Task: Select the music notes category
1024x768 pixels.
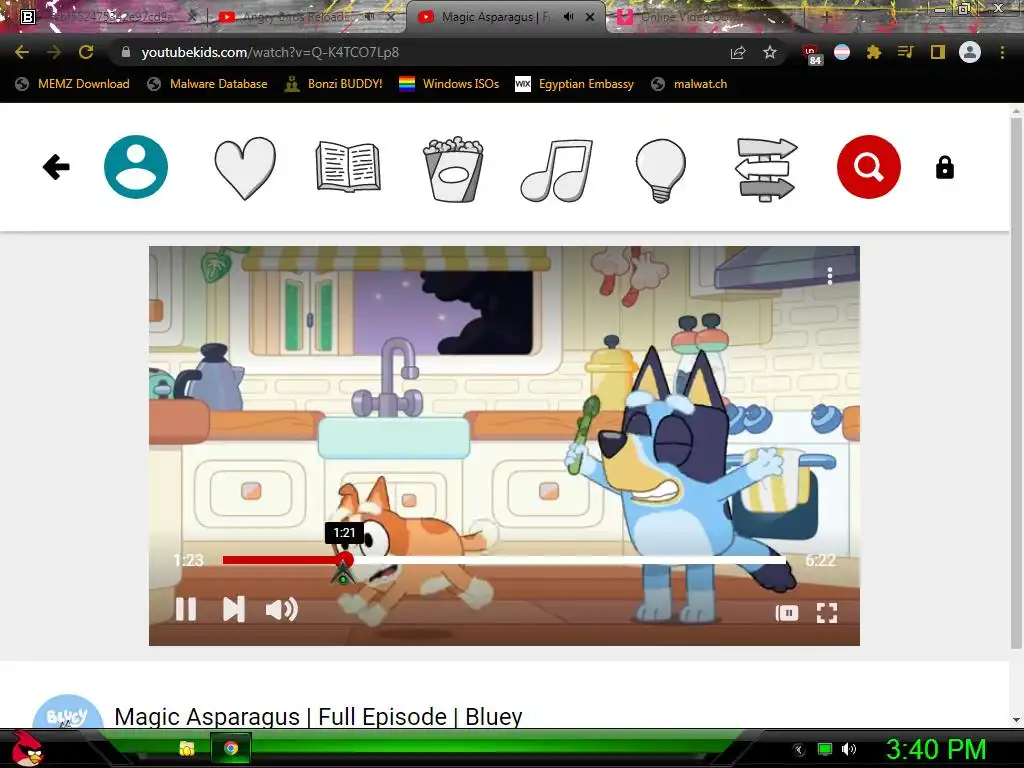Action: coord(556,169)
